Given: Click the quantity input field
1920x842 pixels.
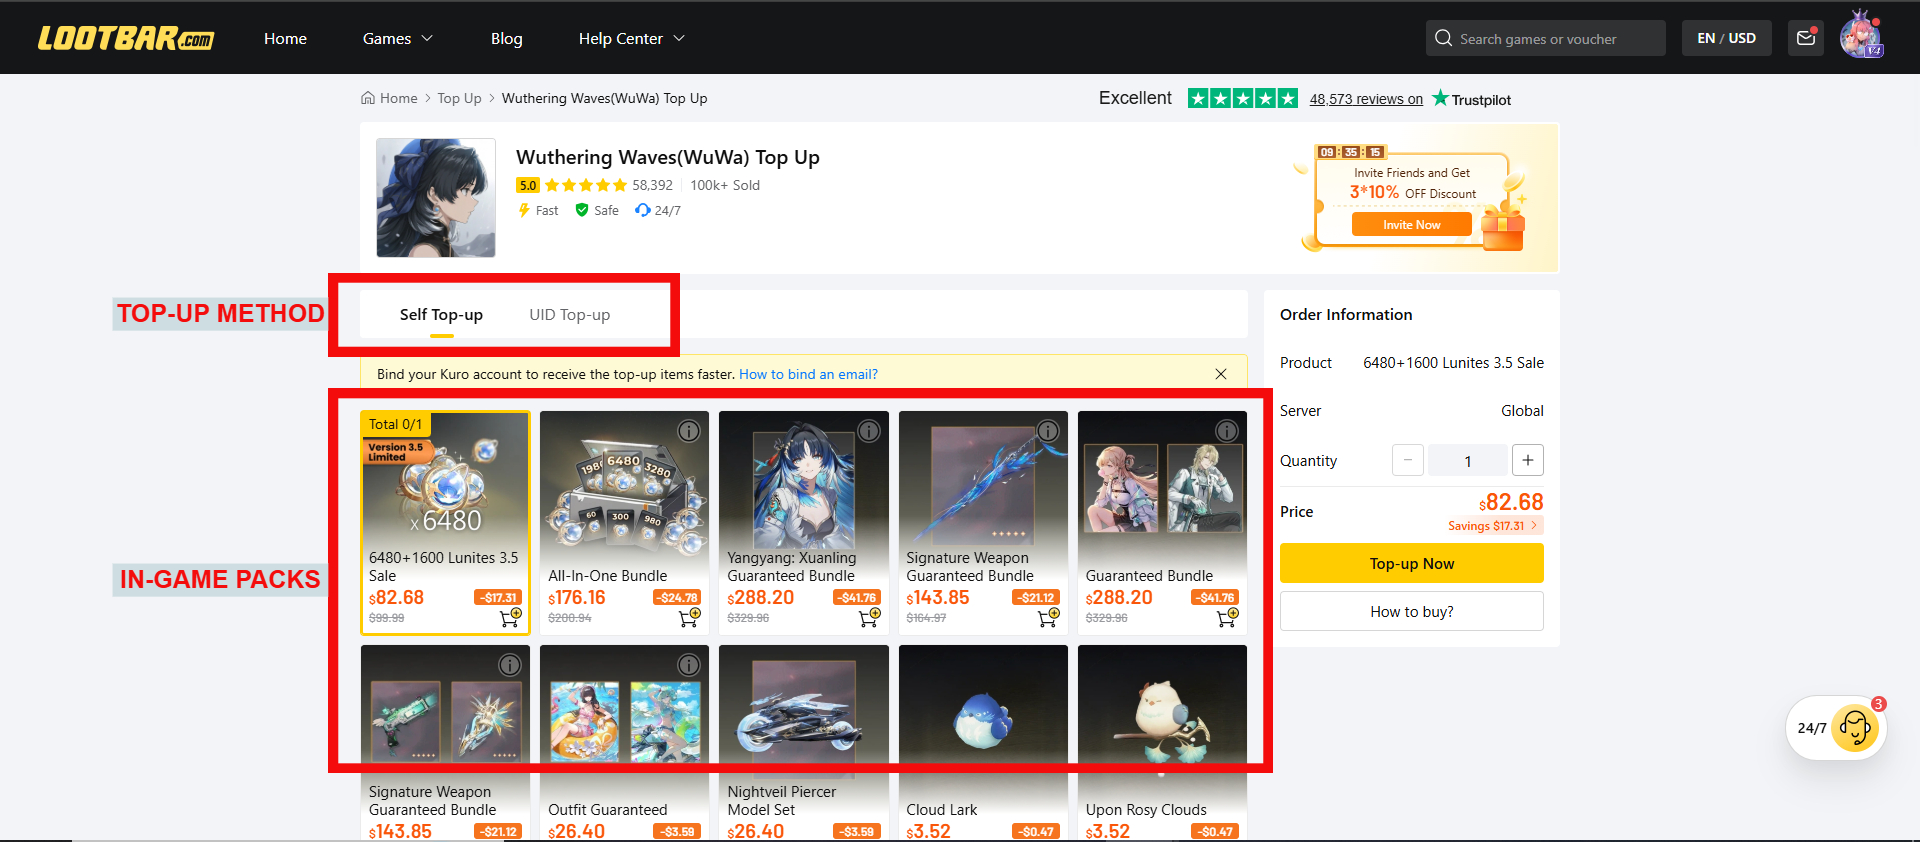Looking at the screenshot, I should 1467,460.
